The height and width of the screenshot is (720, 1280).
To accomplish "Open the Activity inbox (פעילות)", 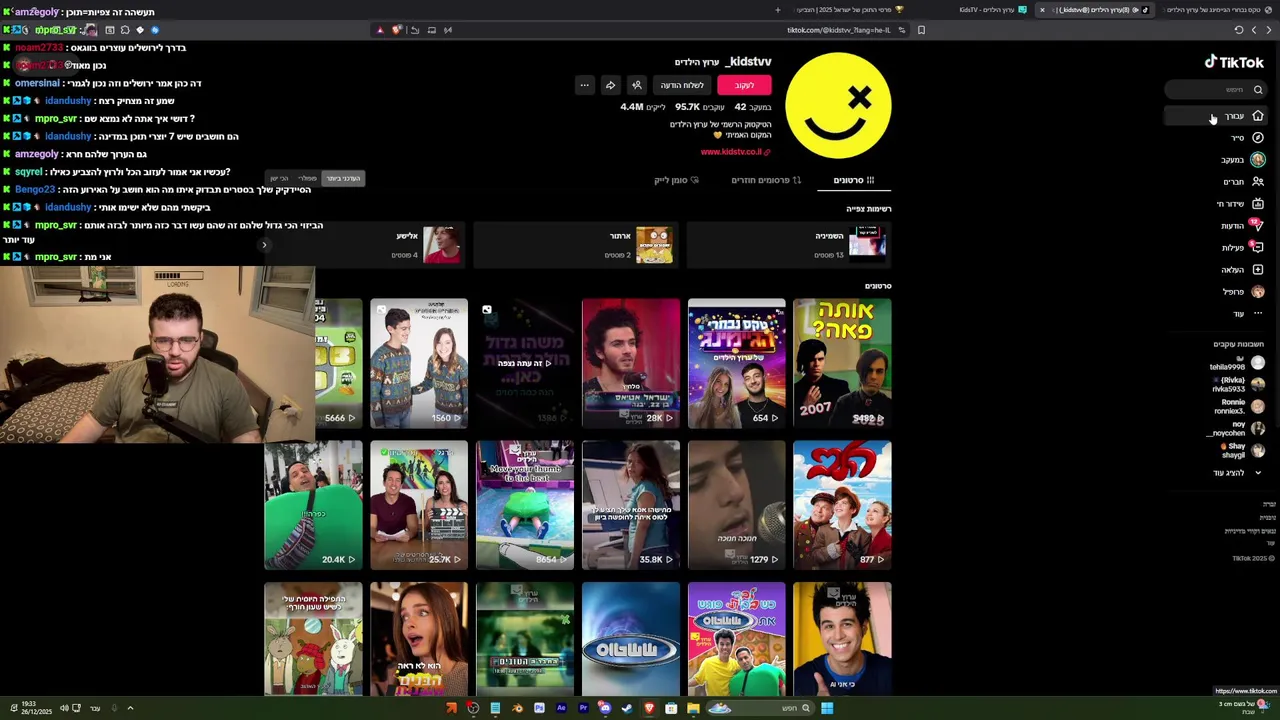I will (1242, 248).
